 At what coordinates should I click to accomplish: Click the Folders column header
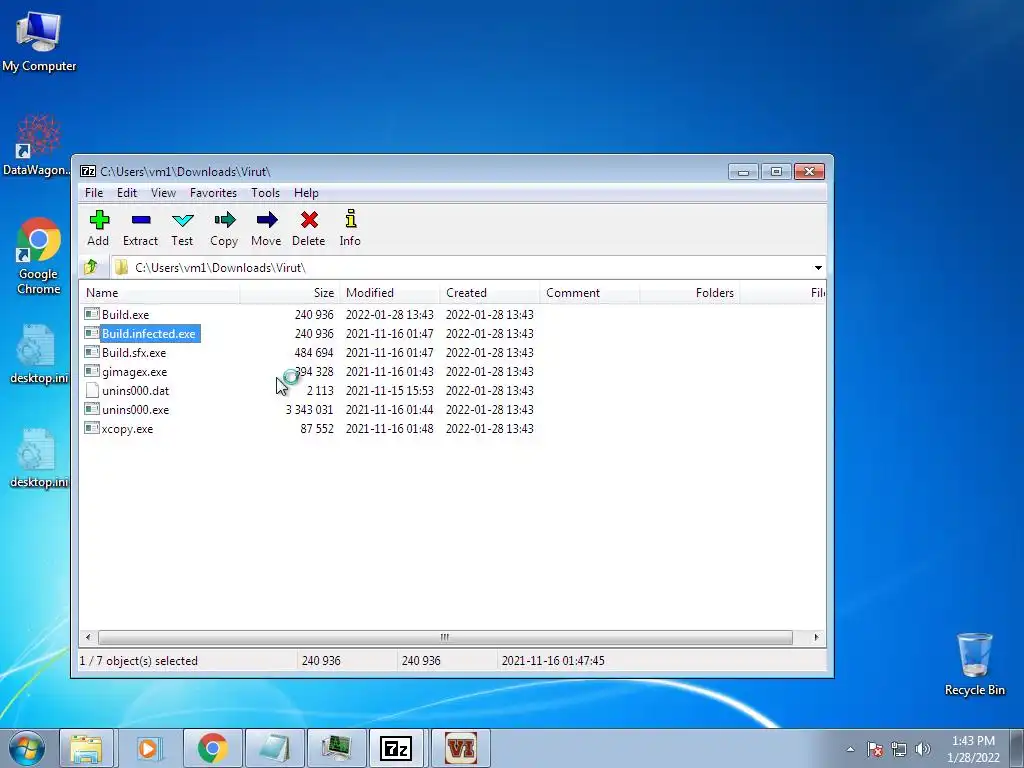(690, 293)
